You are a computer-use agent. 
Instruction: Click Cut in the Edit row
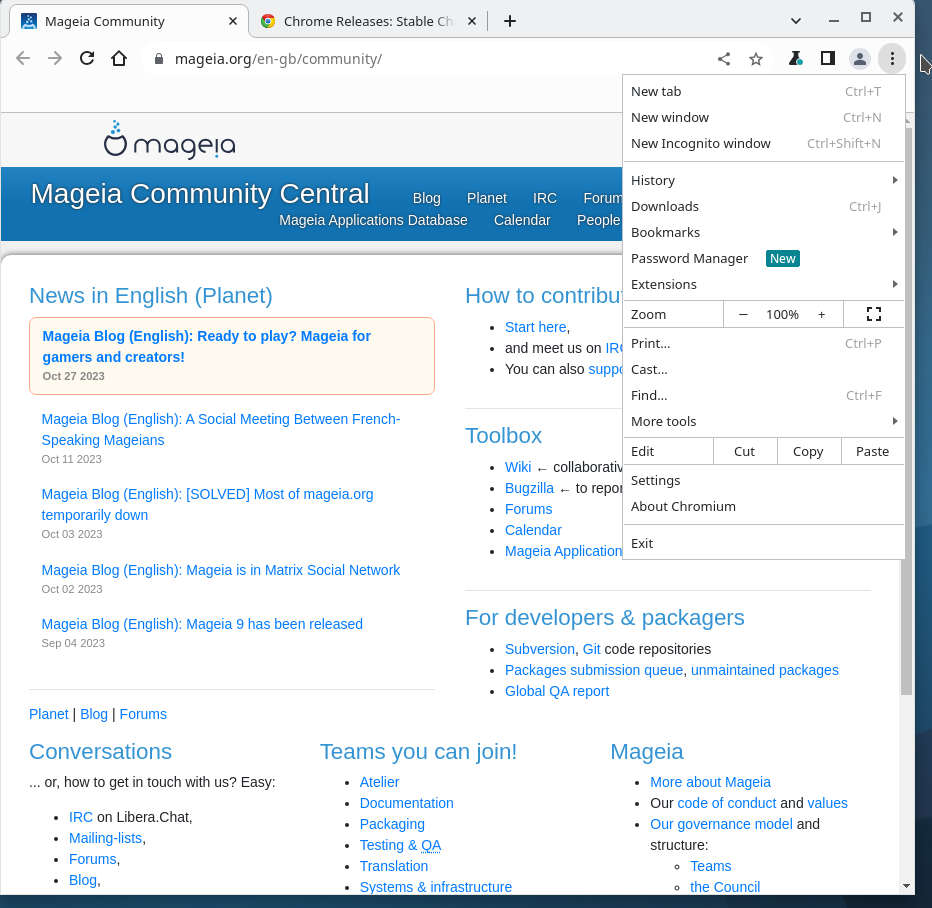pyautogui.click(x=744, y=452)
